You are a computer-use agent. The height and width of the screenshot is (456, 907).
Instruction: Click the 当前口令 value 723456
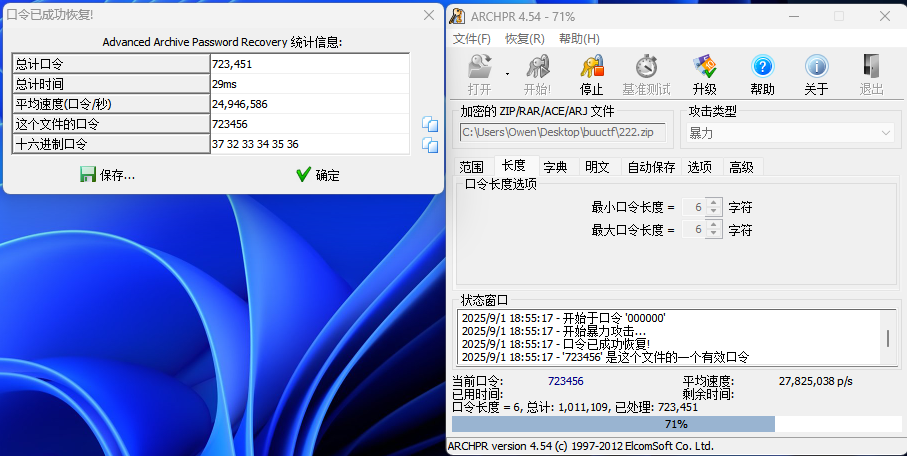566,381
